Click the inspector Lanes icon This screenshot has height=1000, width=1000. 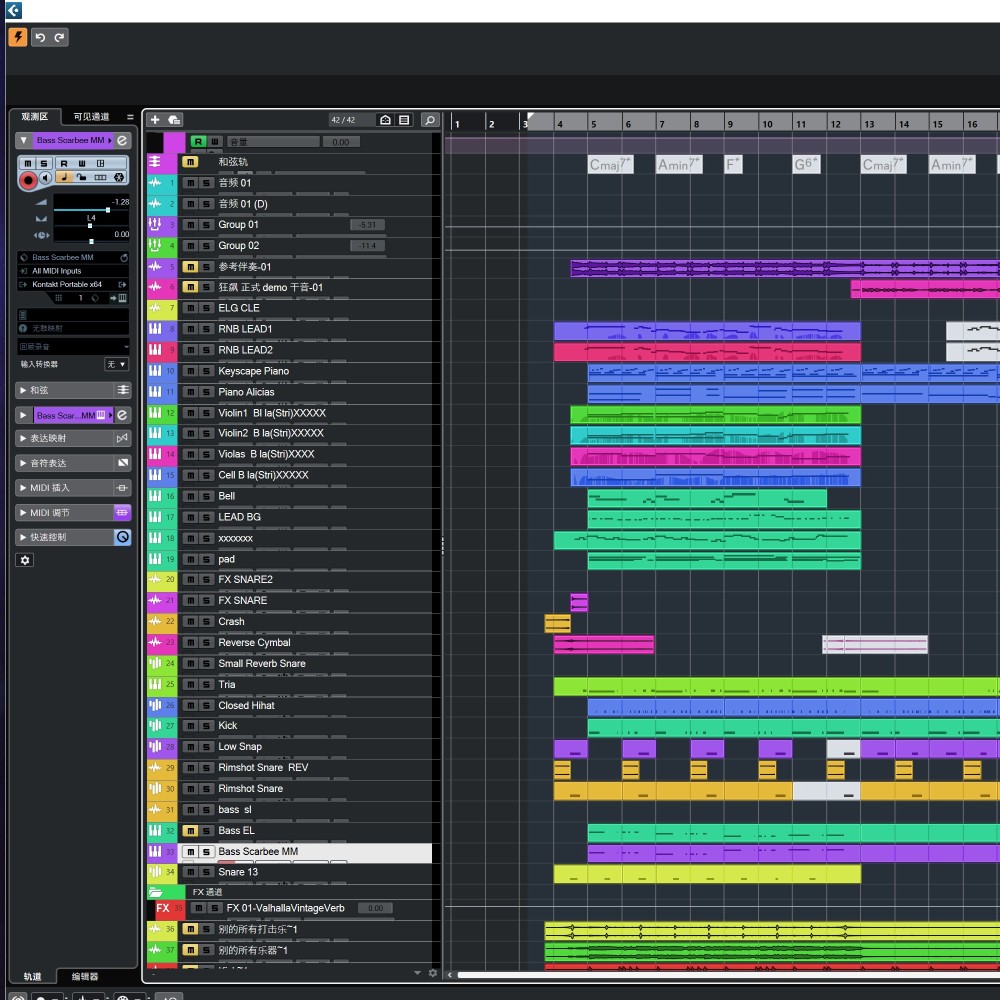click(100, 177)
